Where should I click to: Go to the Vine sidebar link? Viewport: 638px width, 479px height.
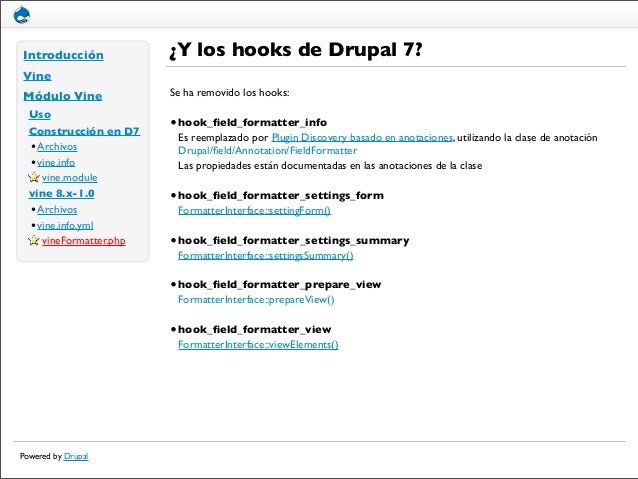(37, 76)
